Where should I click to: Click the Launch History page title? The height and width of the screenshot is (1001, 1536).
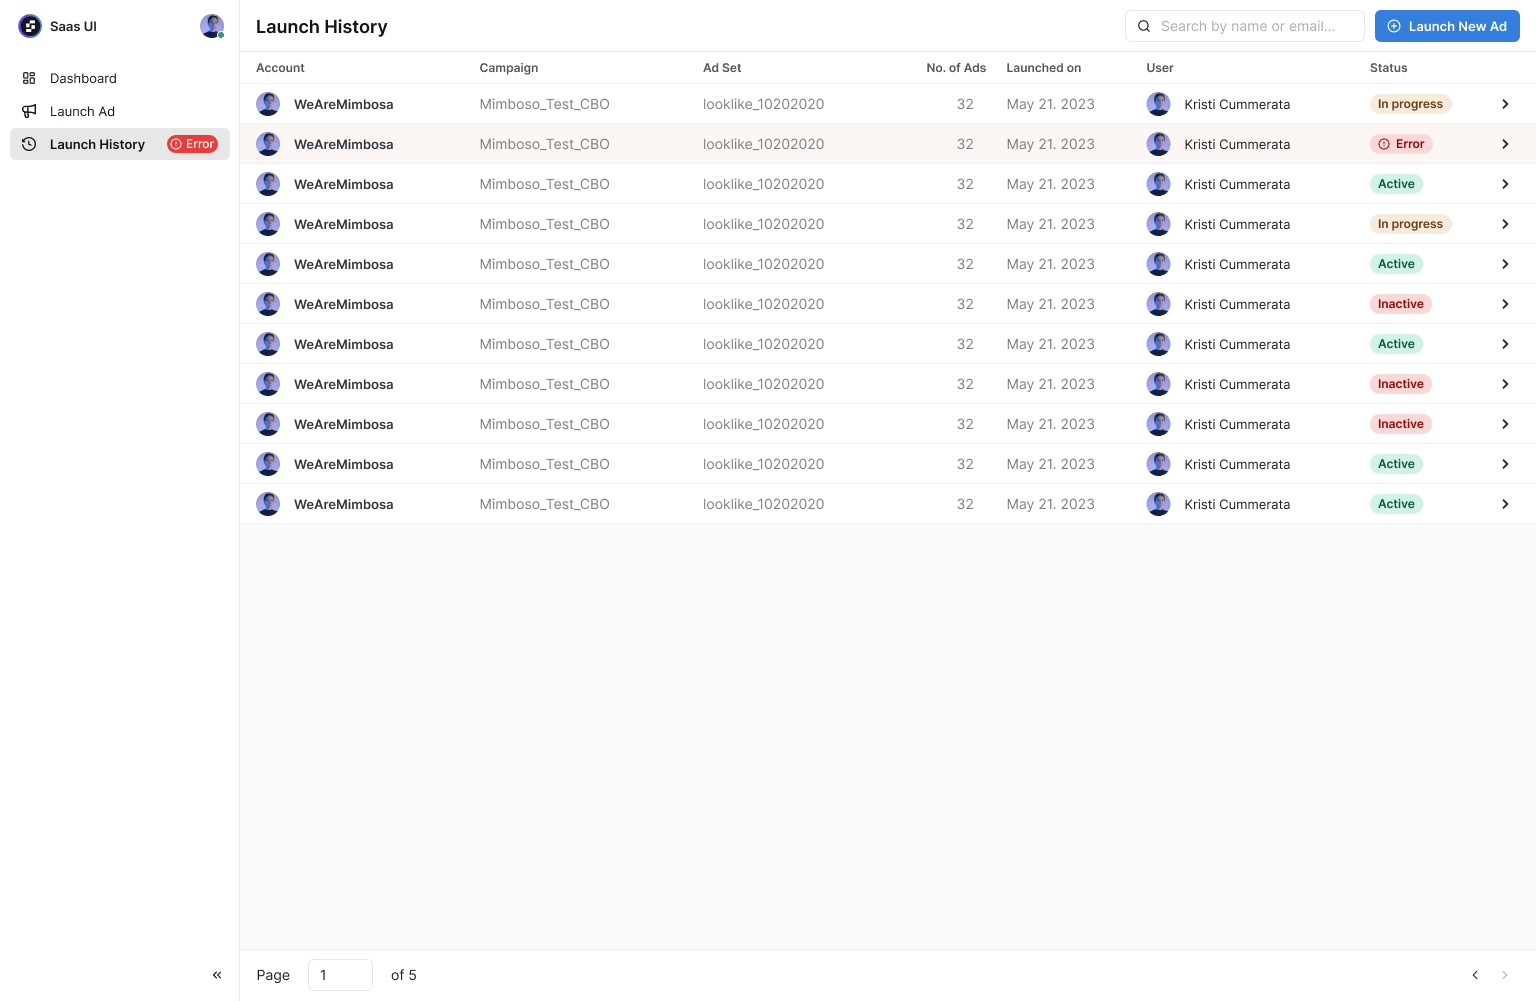(x=321, y=27)
